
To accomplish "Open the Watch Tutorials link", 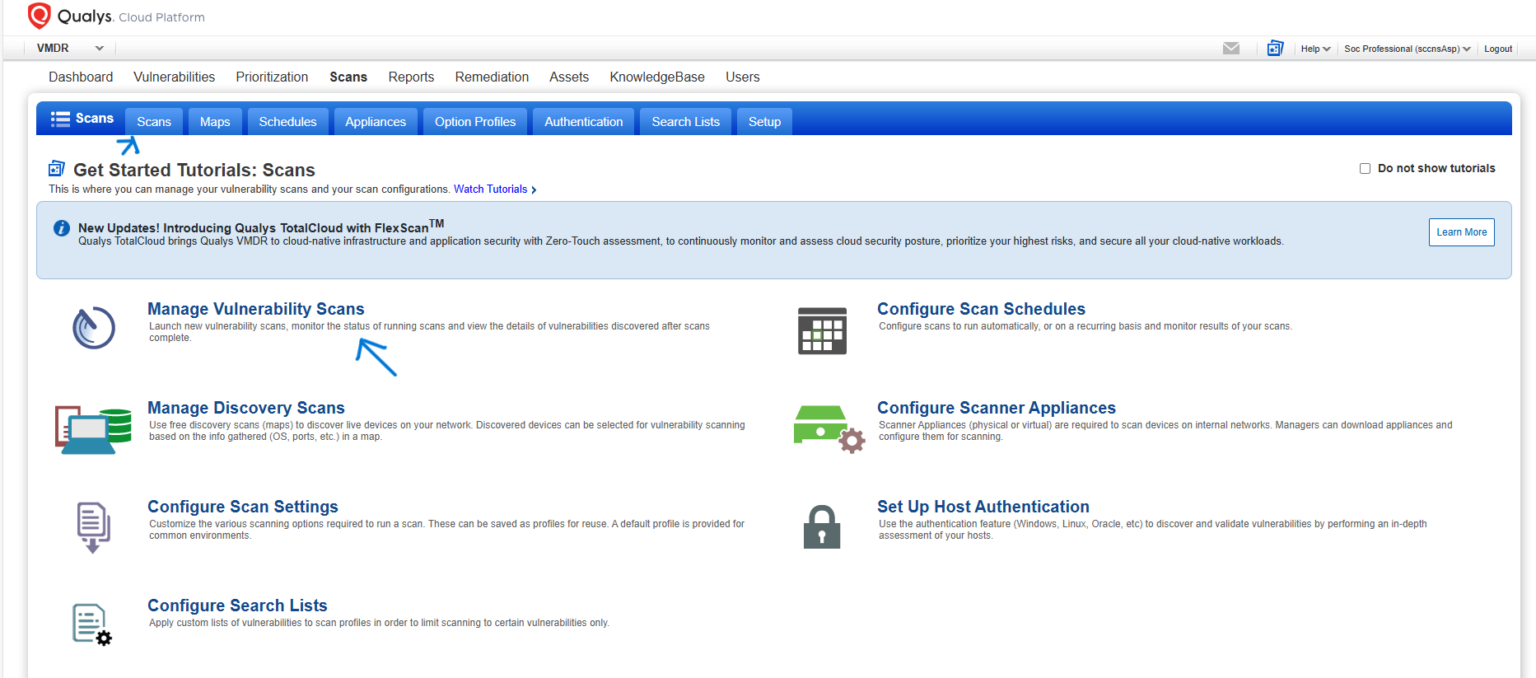I will pyautogui.click(x=490, y=189).
